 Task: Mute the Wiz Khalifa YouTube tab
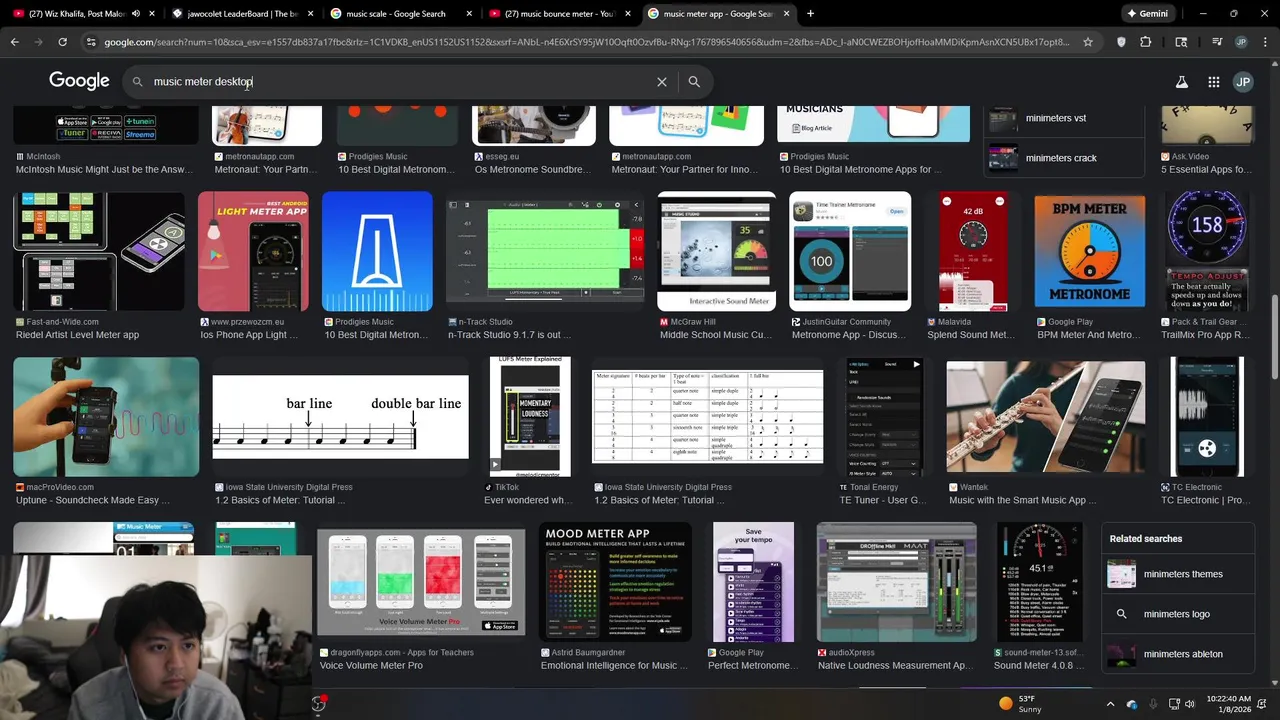[x=137, y=14]
